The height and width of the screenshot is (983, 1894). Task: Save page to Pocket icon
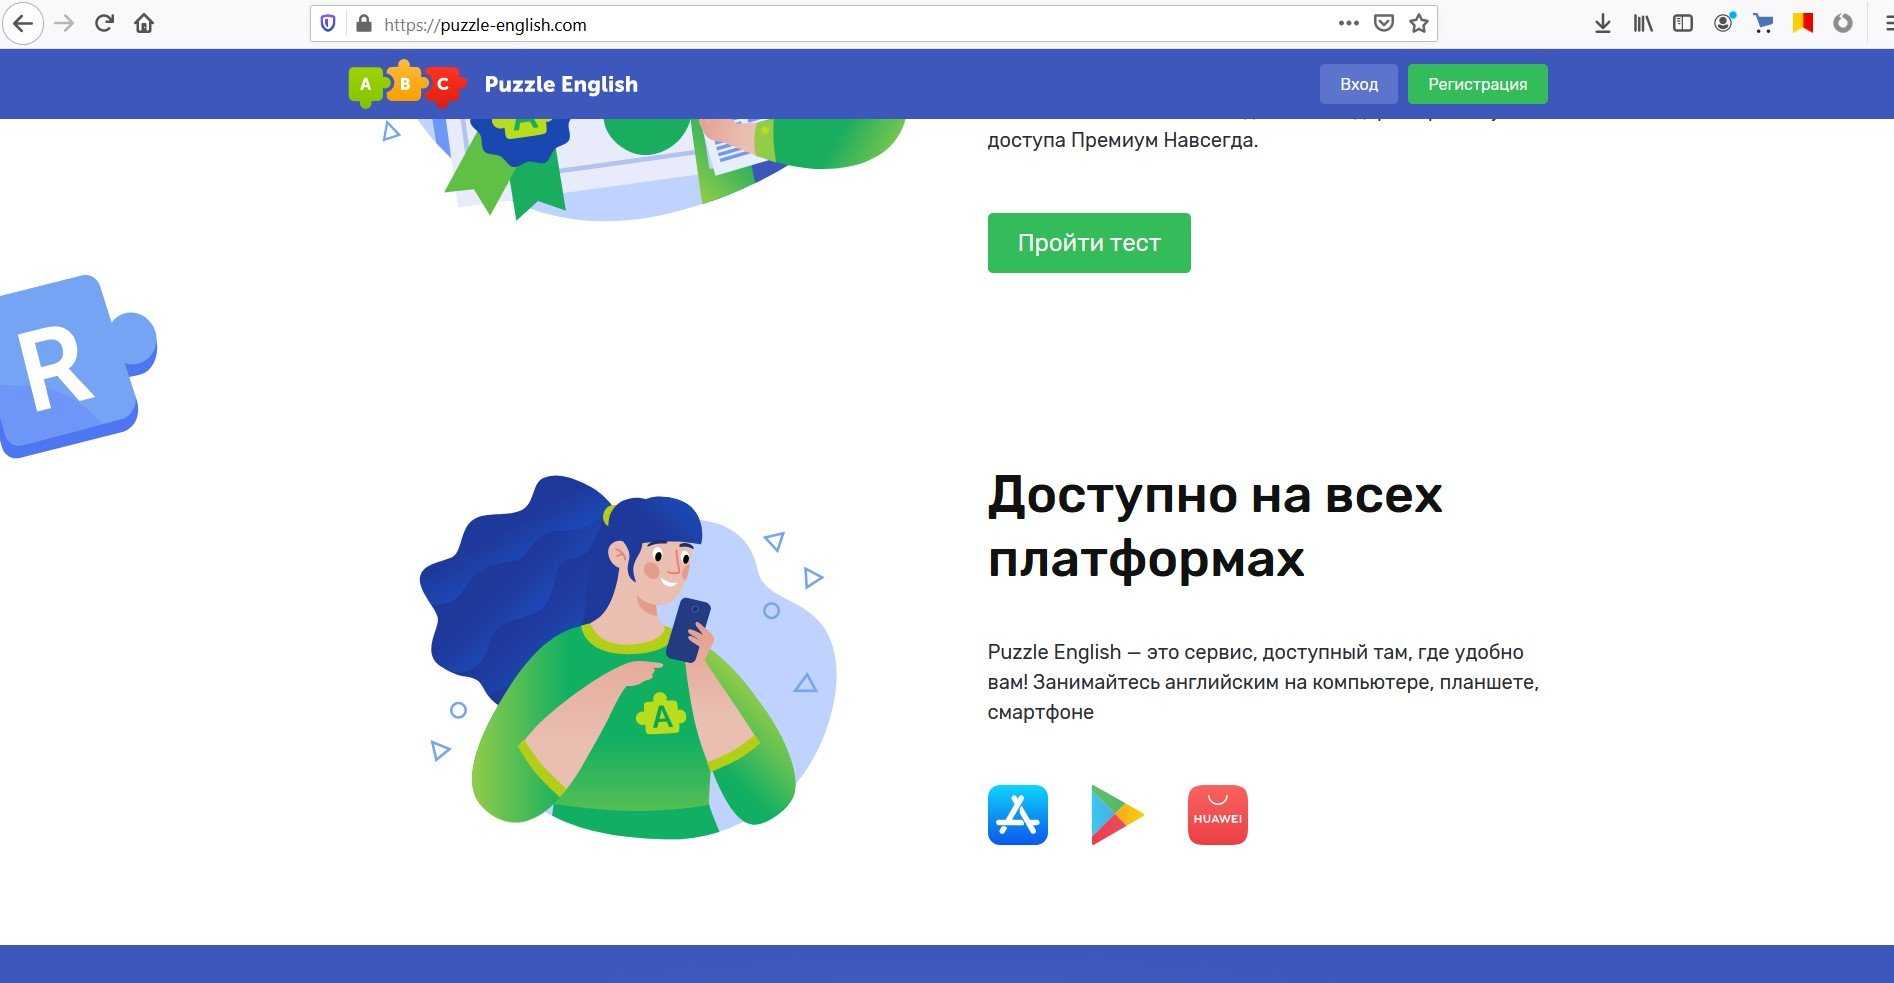tap(1383, 23)
